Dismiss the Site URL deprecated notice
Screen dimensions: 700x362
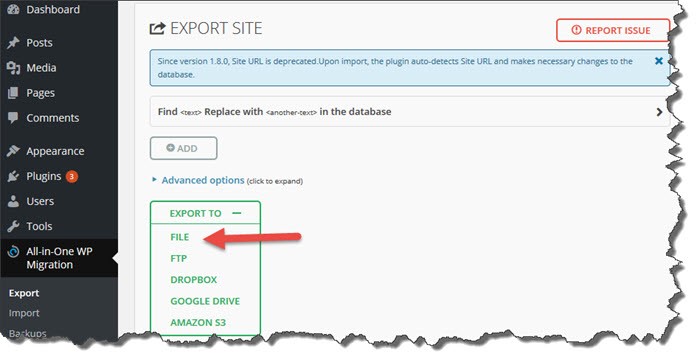(658, 61)
